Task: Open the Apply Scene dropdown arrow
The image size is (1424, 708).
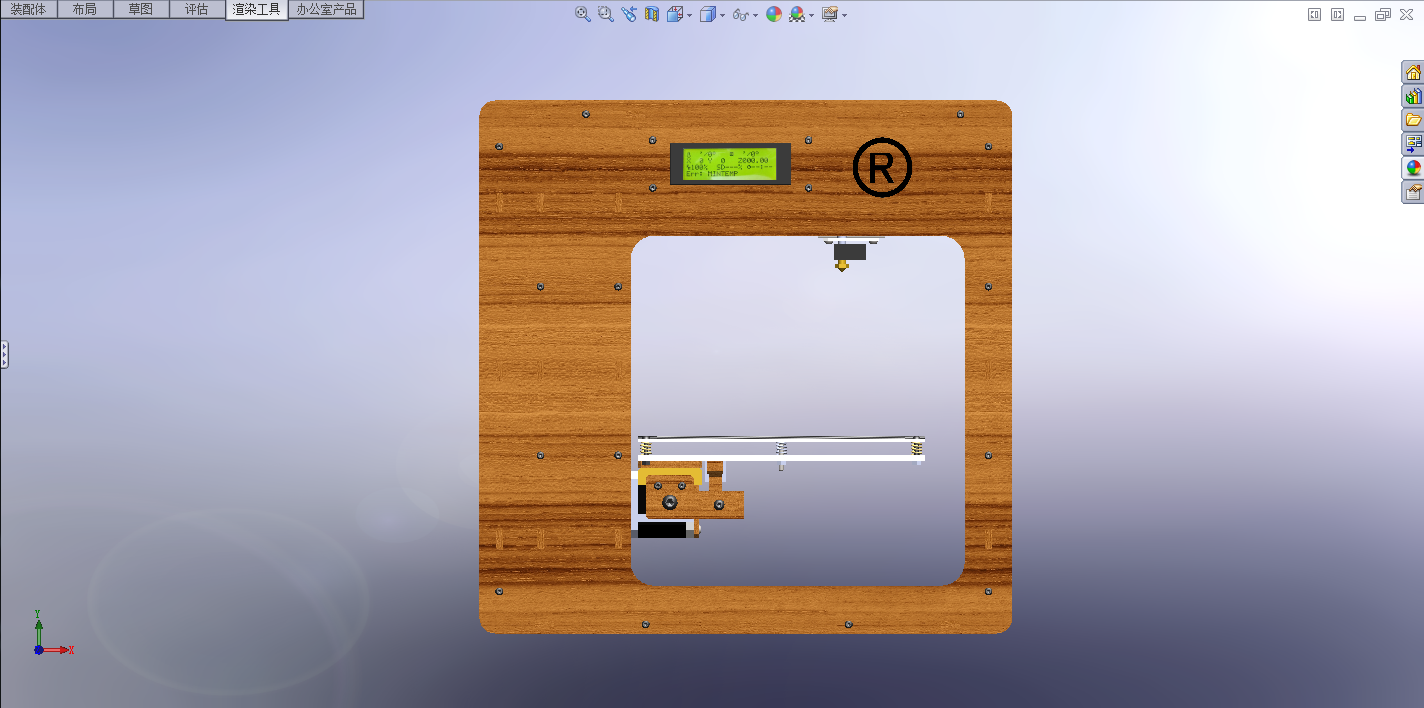Action: [x=812, y=15]
